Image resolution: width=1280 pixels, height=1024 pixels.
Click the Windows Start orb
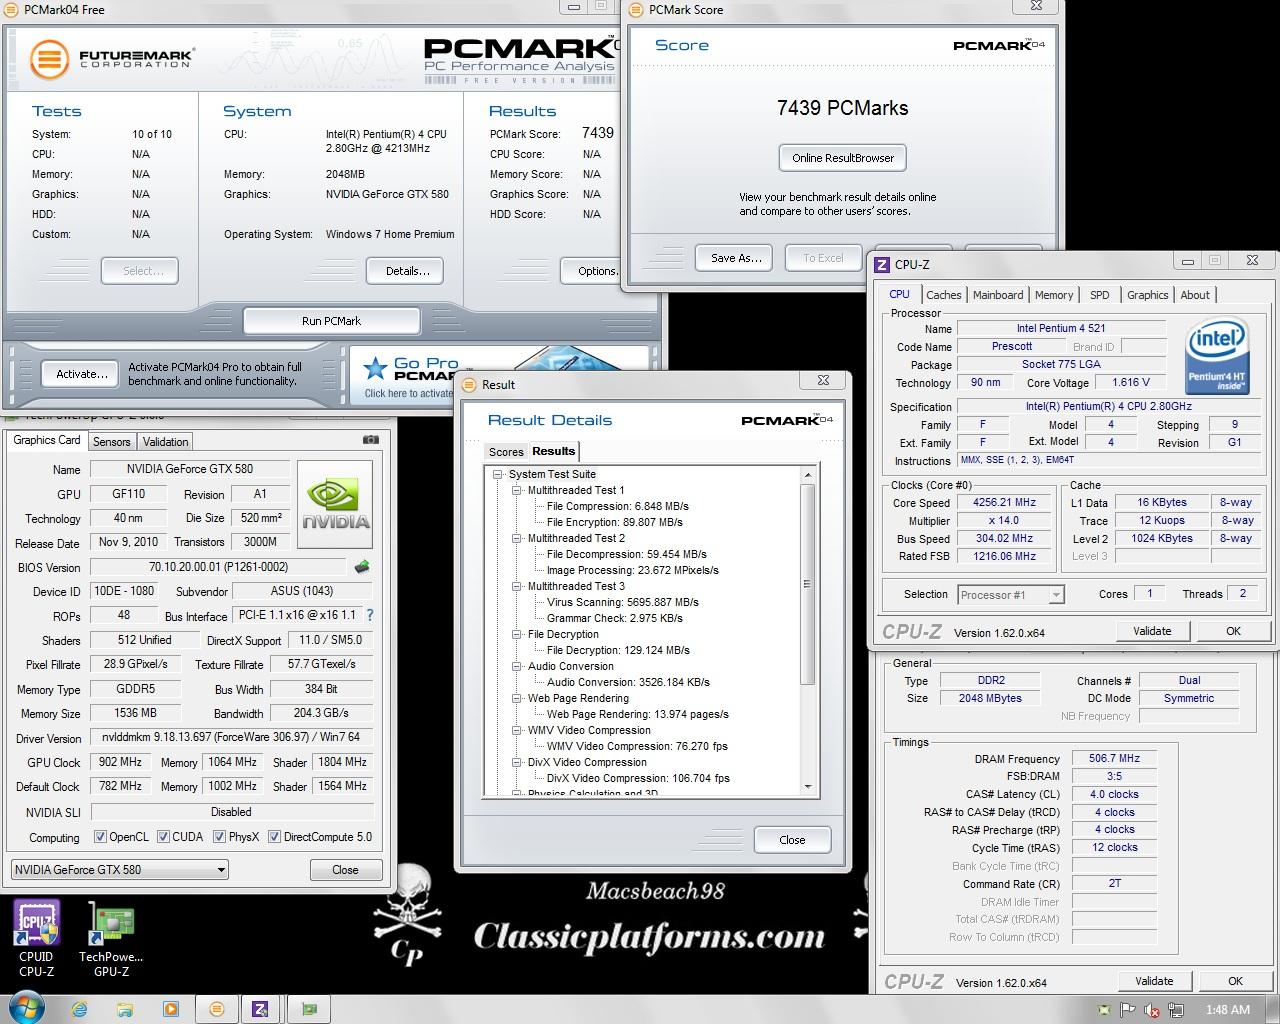27,1008
